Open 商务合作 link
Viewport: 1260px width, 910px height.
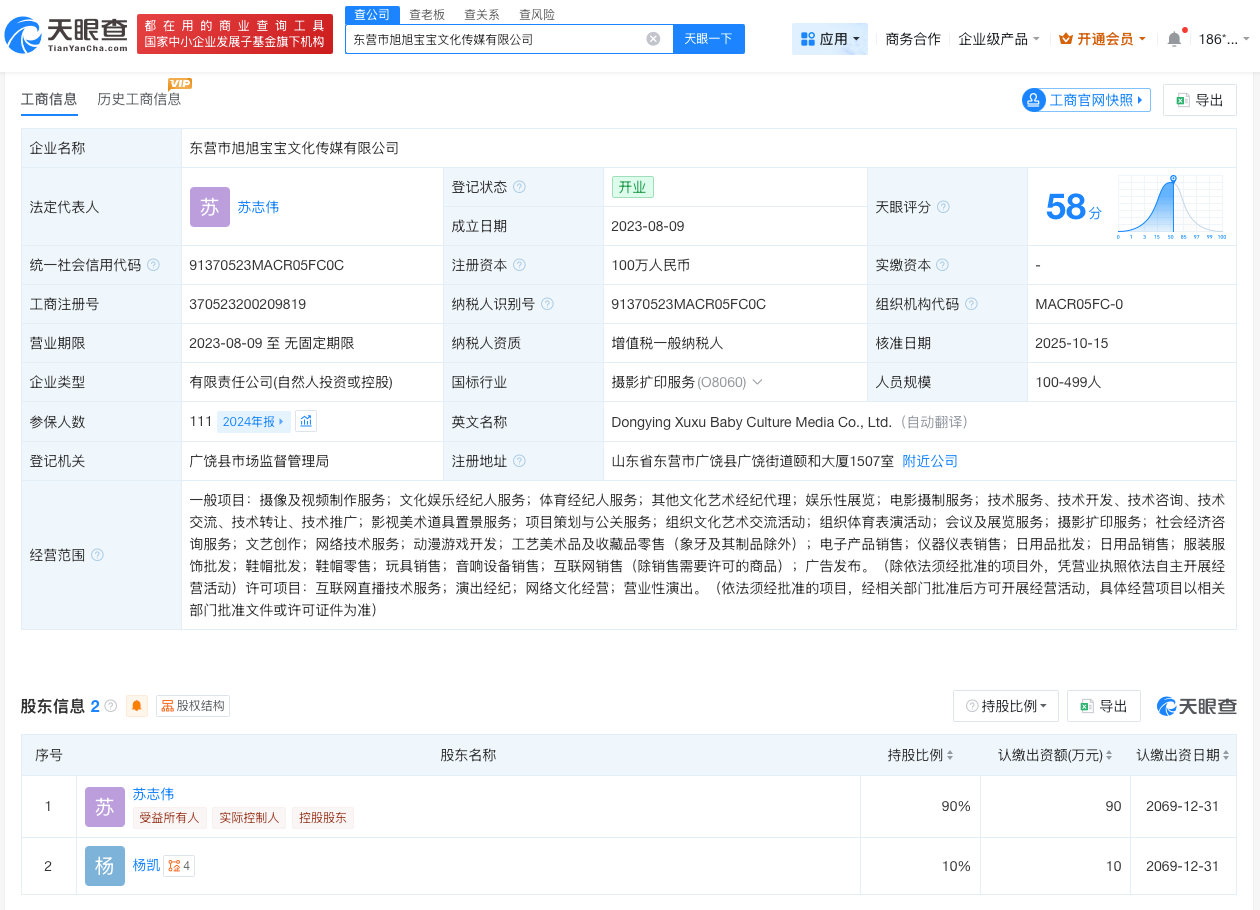pos(913,39)
